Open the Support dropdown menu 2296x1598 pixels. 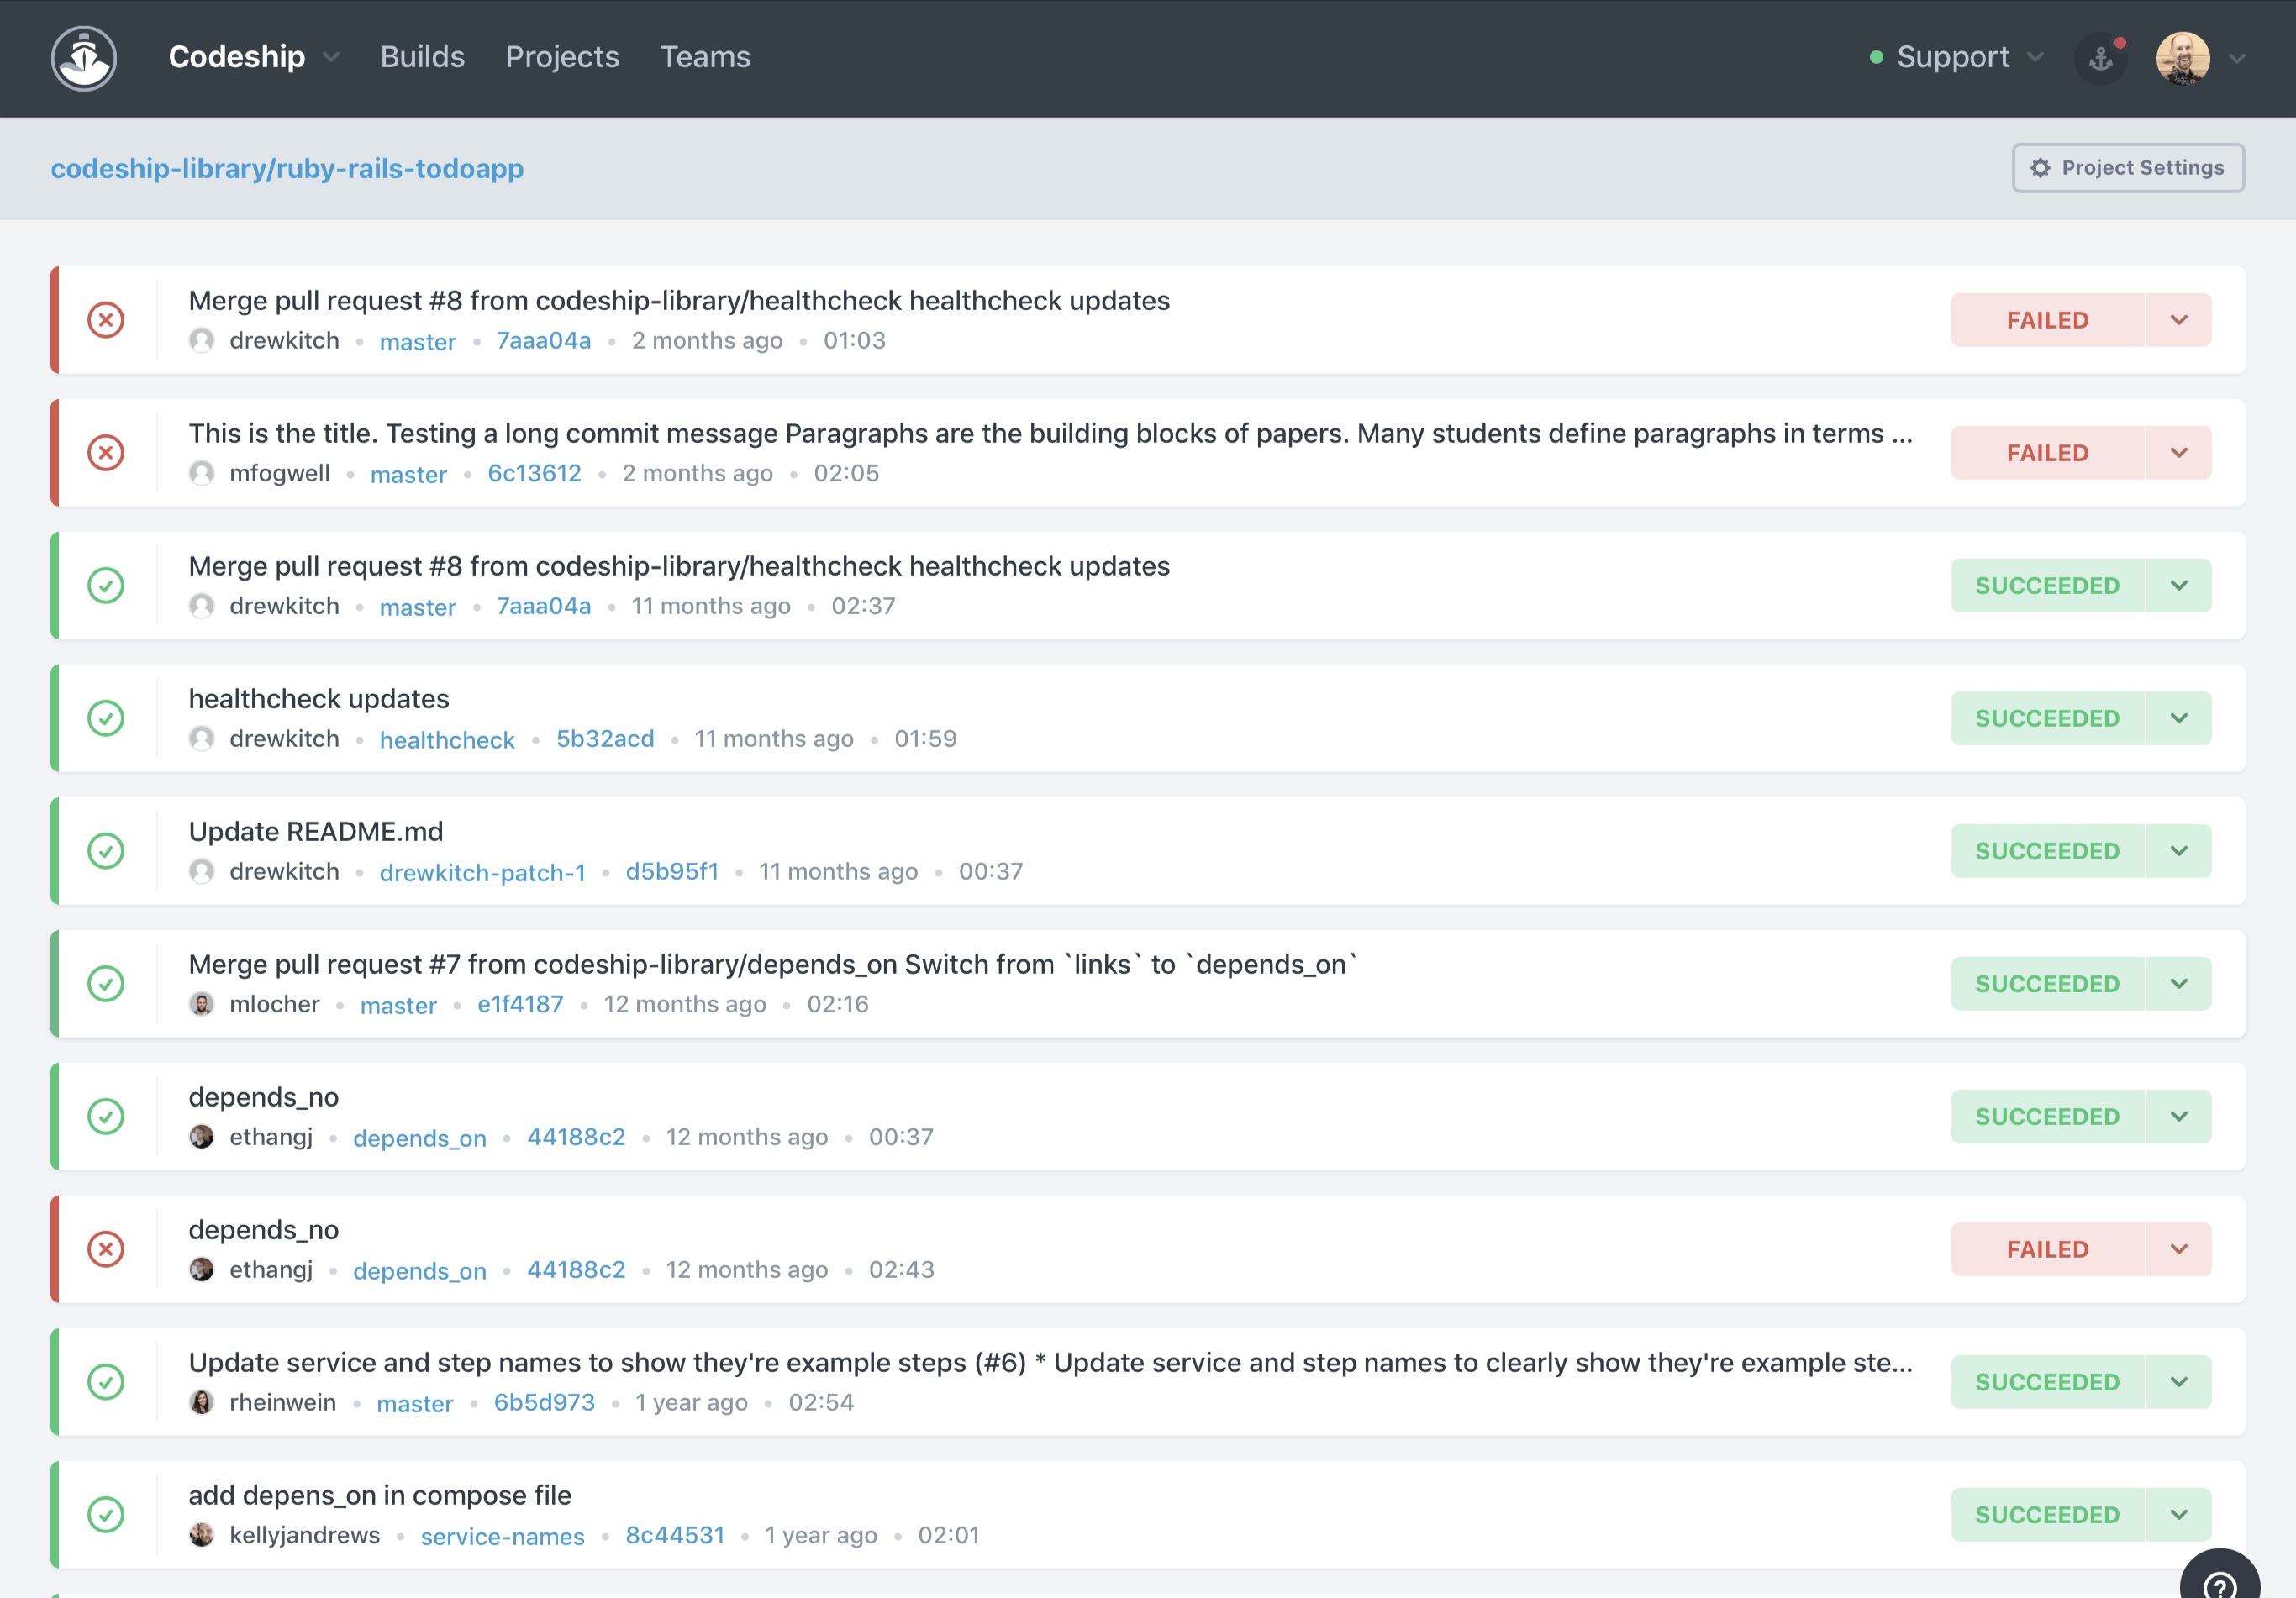coord(1955,57)
